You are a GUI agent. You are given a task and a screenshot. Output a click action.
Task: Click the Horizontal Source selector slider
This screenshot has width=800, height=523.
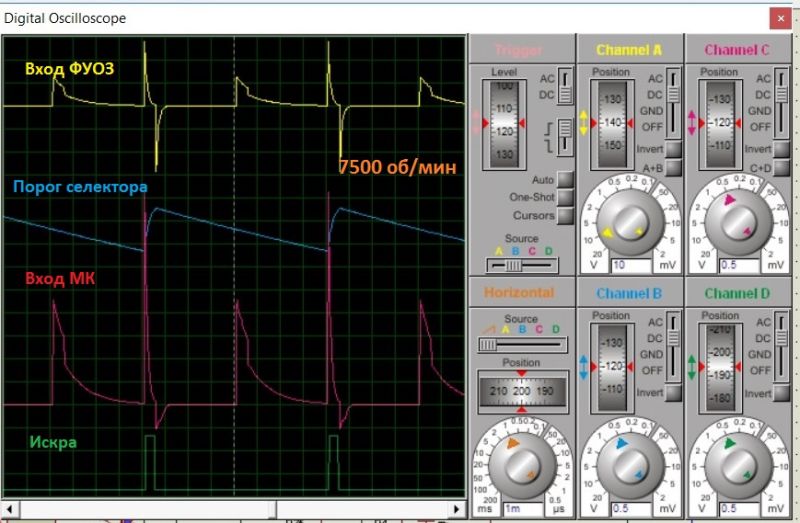point(522,345)
